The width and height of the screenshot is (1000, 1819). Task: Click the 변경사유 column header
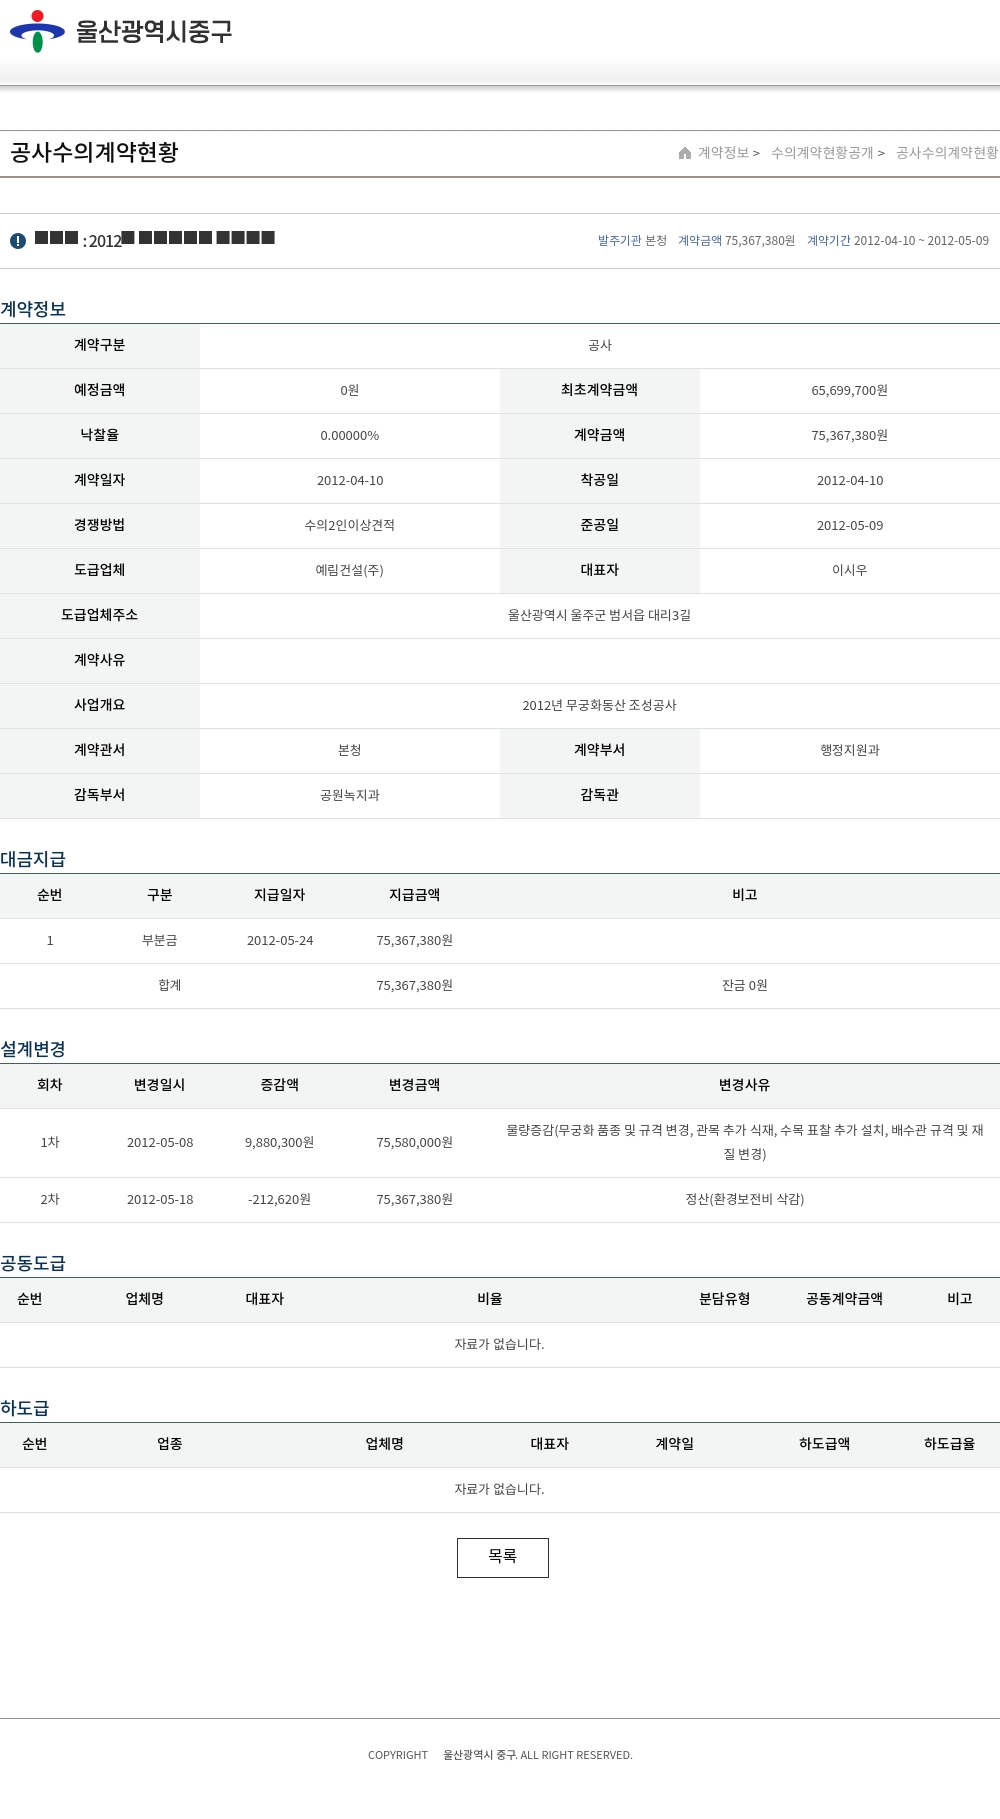click(x=744, y=1085)
